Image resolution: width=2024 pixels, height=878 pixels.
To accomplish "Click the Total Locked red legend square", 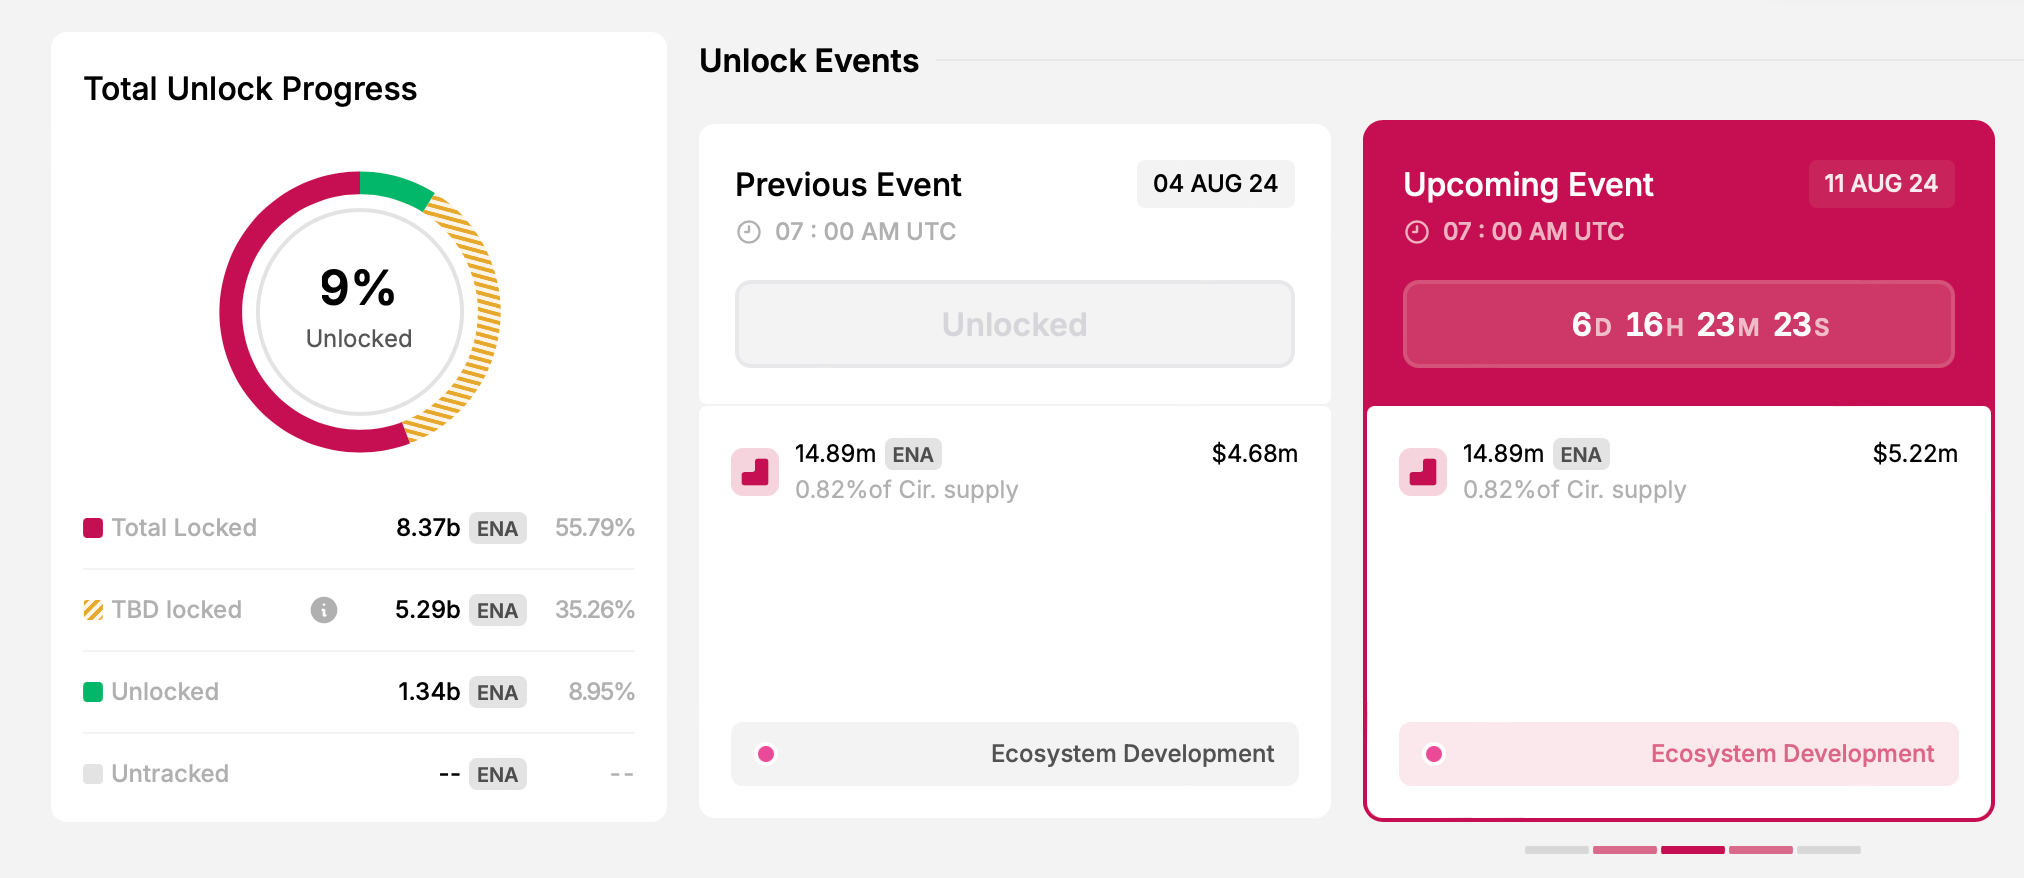I will pos(93,528).
